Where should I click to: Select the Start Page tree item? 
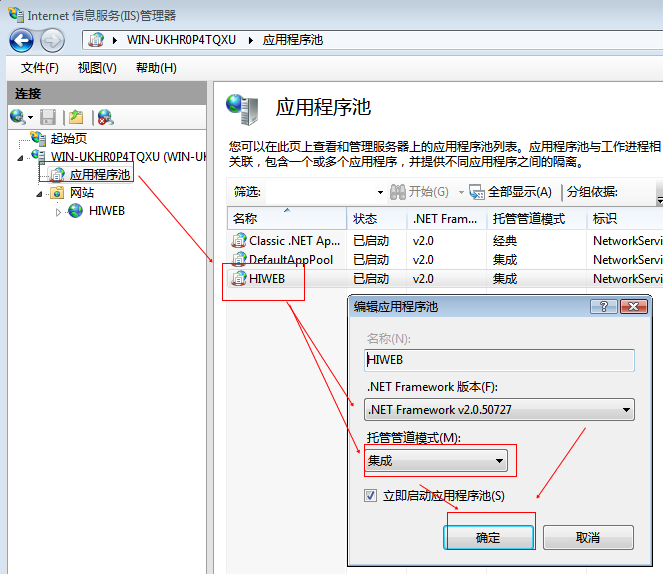pos(69,138)
